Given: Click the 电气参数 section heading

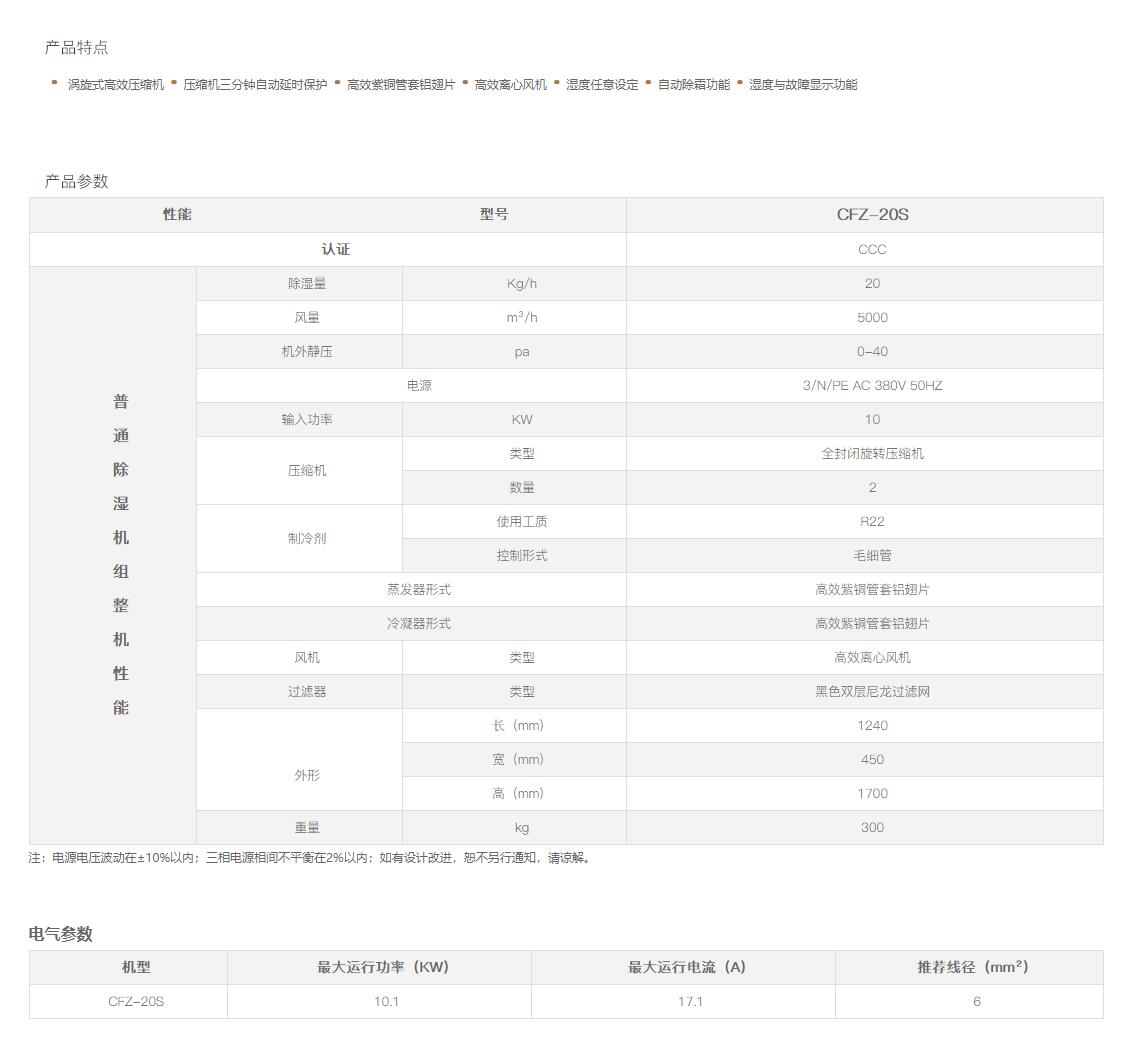Looking at the screenshot, I should click(60, 934).
